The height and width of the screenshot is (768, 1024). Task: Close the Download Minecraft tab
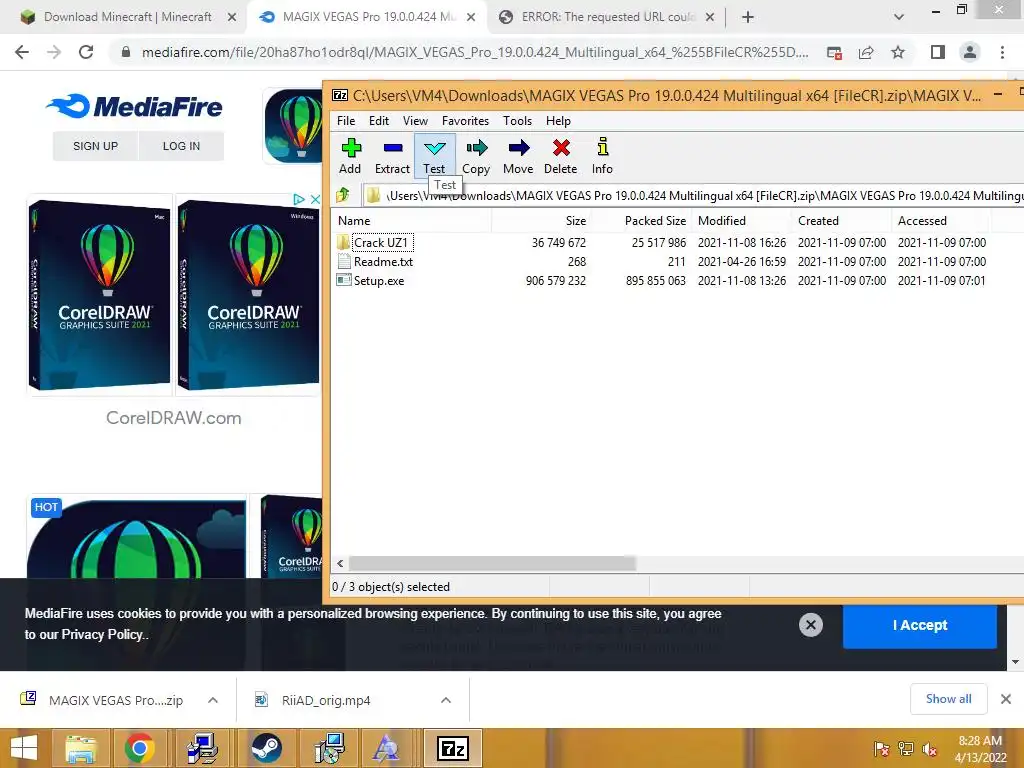tap(232, 18)
